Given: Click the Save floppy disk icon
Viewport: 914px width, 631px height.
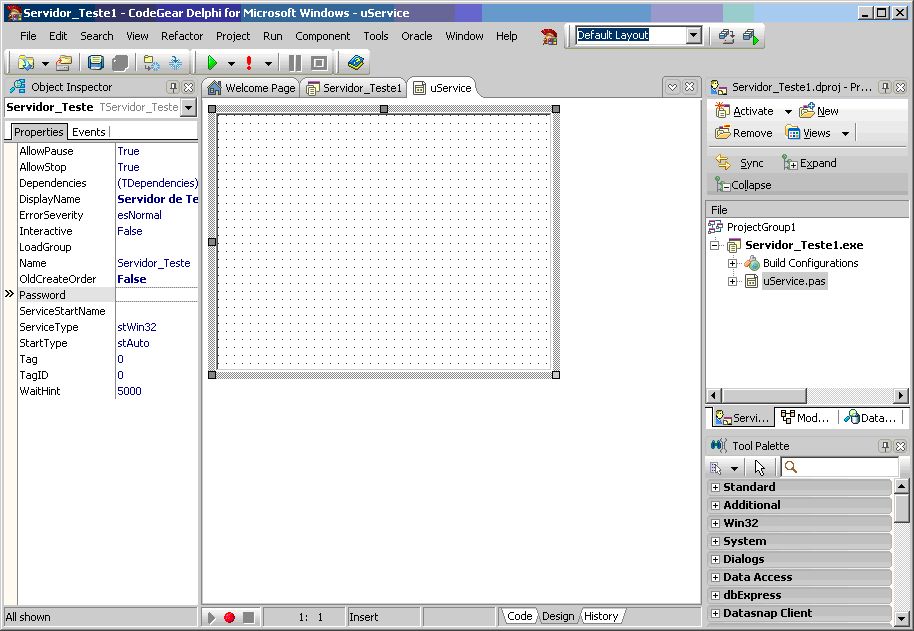Looking at the screenshot, I should pyautogui.click(x=96, y=63).
